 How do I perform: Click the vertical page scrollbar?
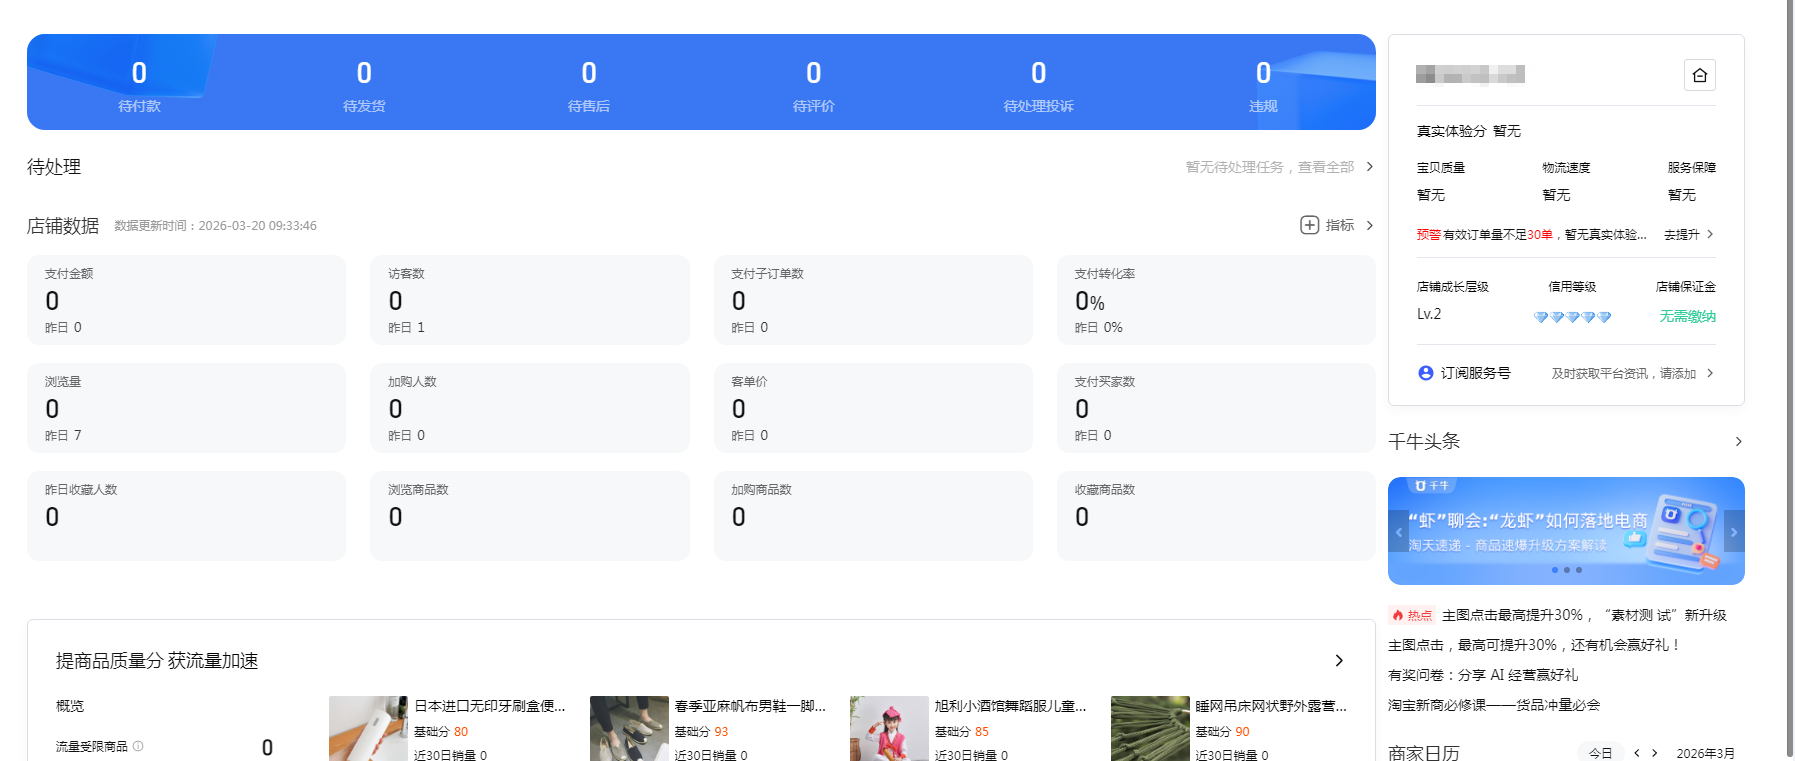[1790, 380]
